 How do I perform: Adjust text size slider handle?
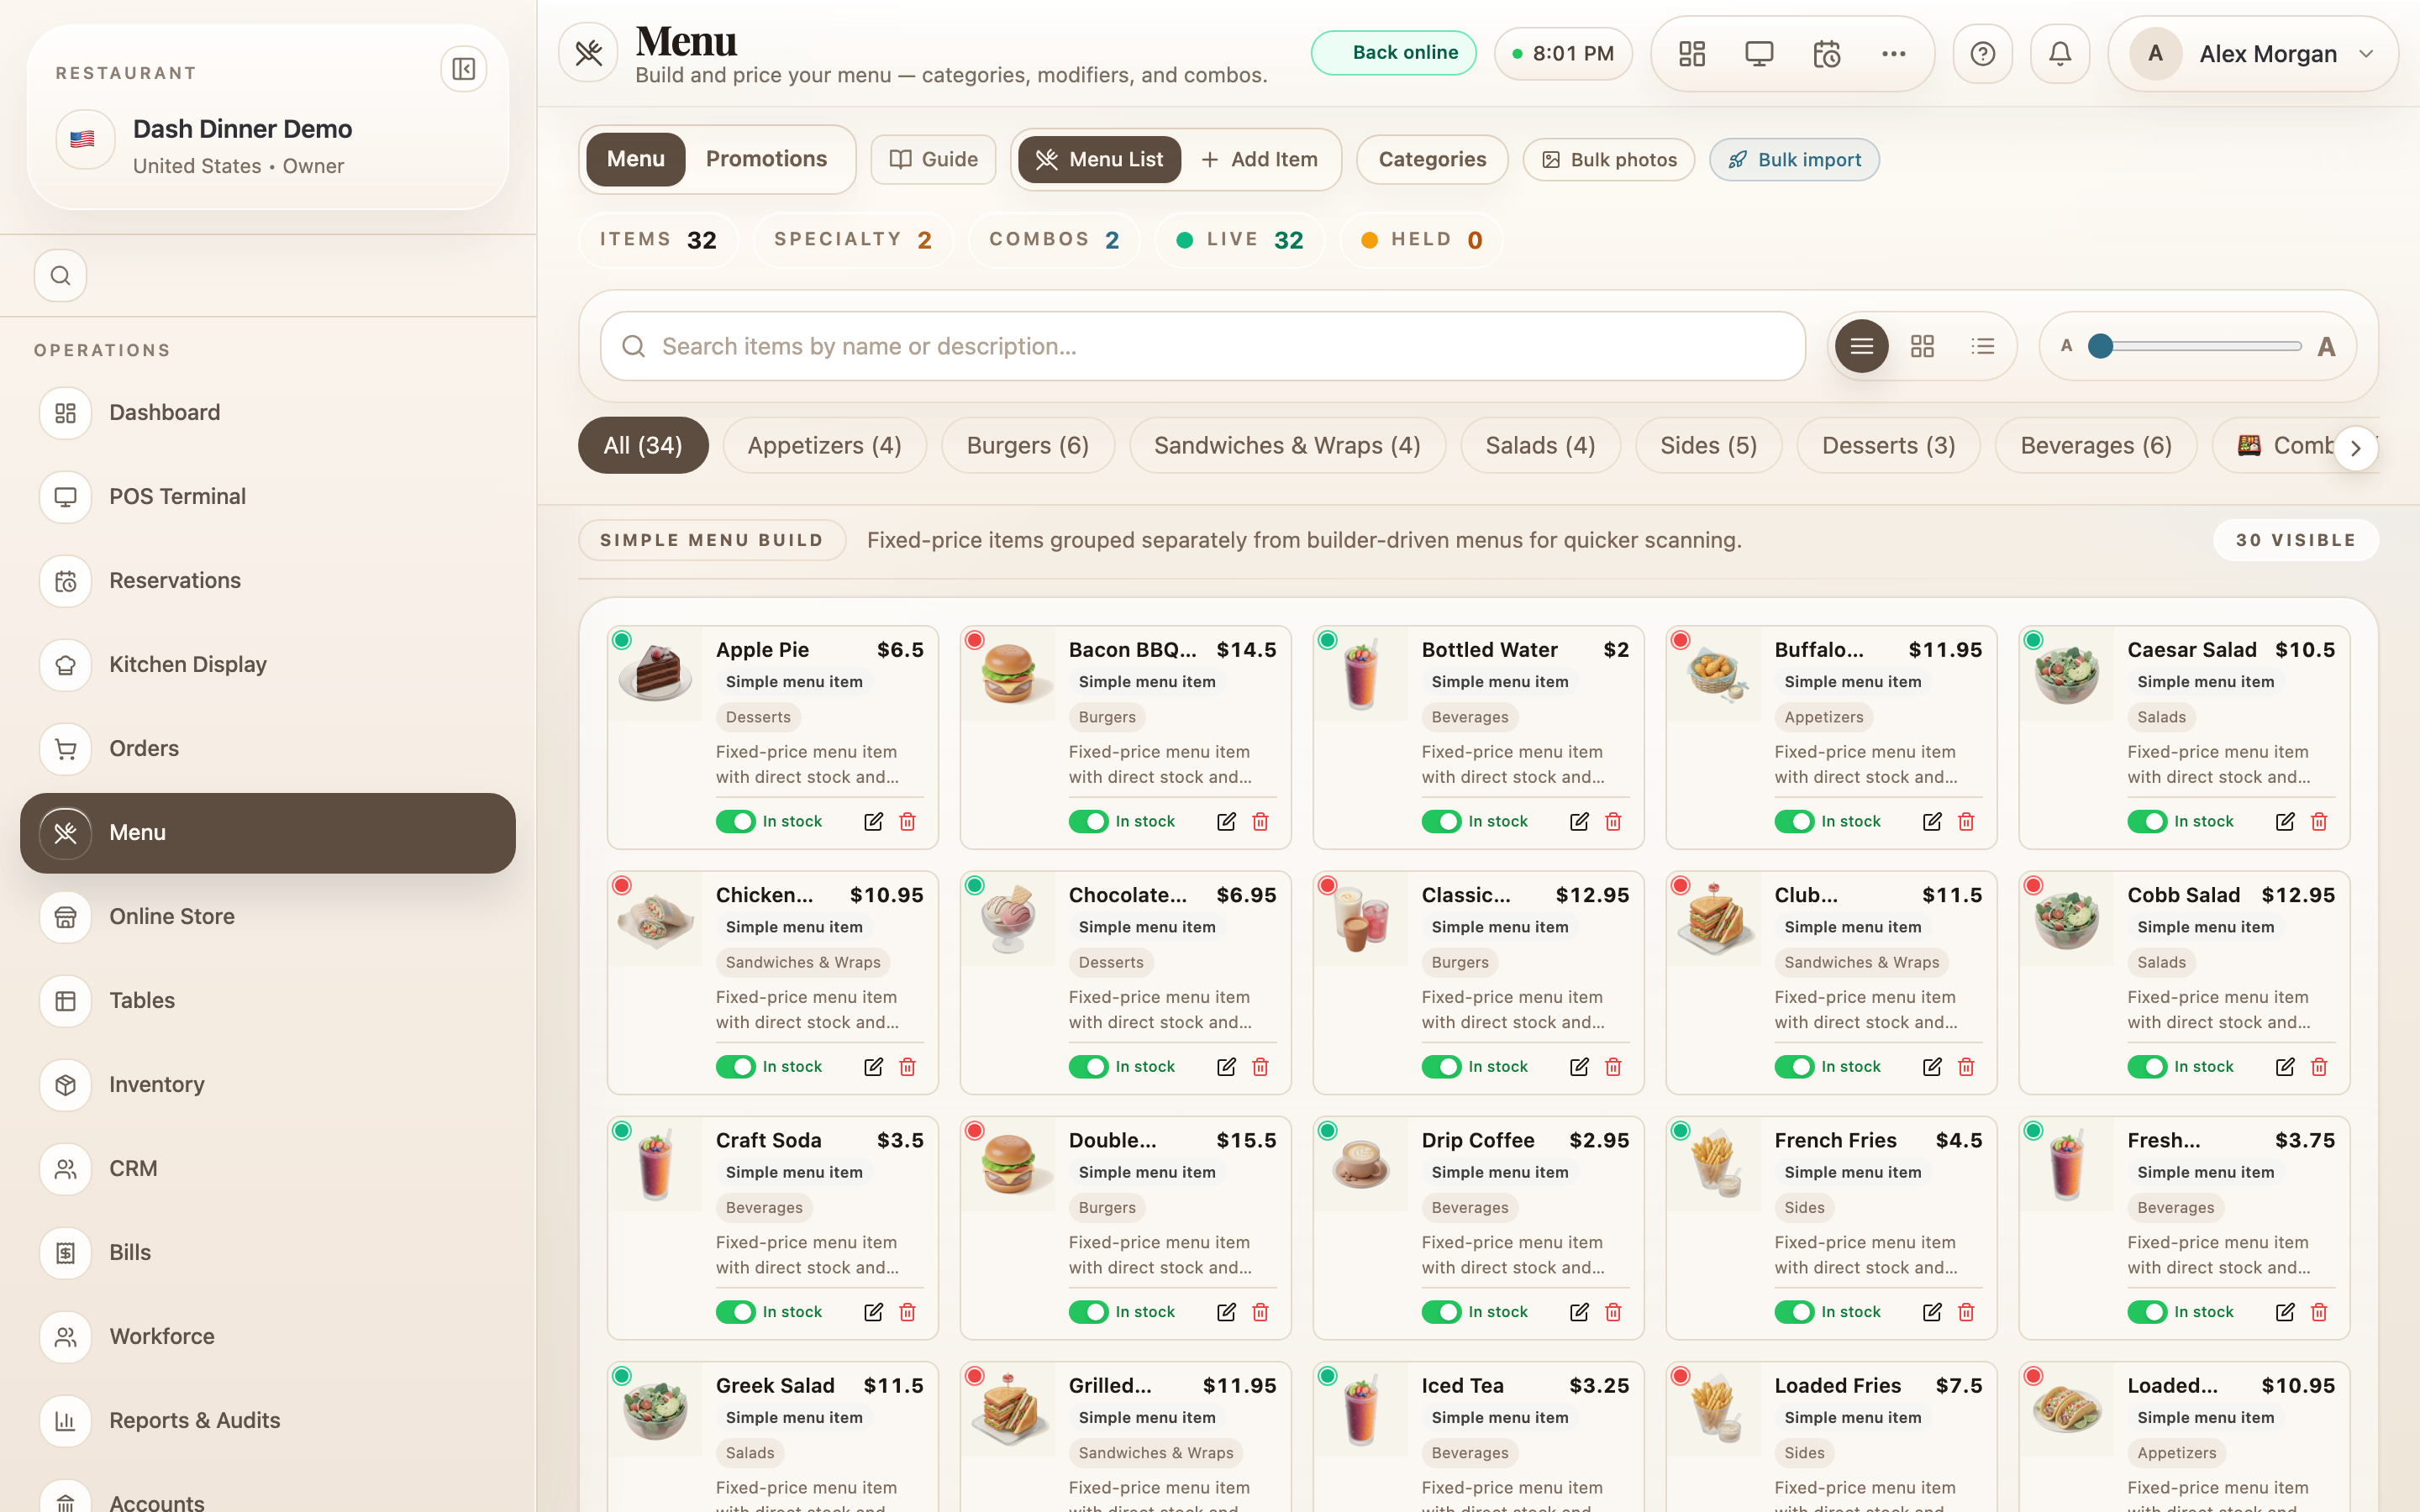[2101, 346]
